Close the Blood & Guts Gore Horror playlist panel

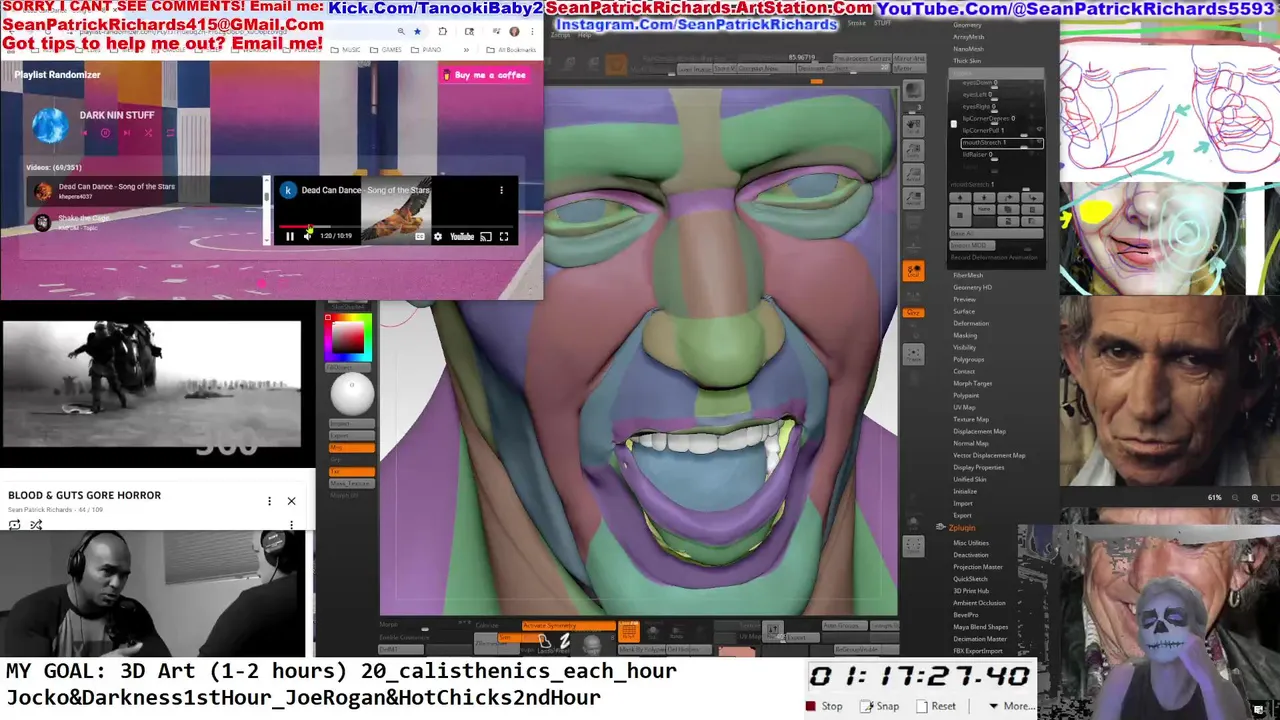coord(291,501)
